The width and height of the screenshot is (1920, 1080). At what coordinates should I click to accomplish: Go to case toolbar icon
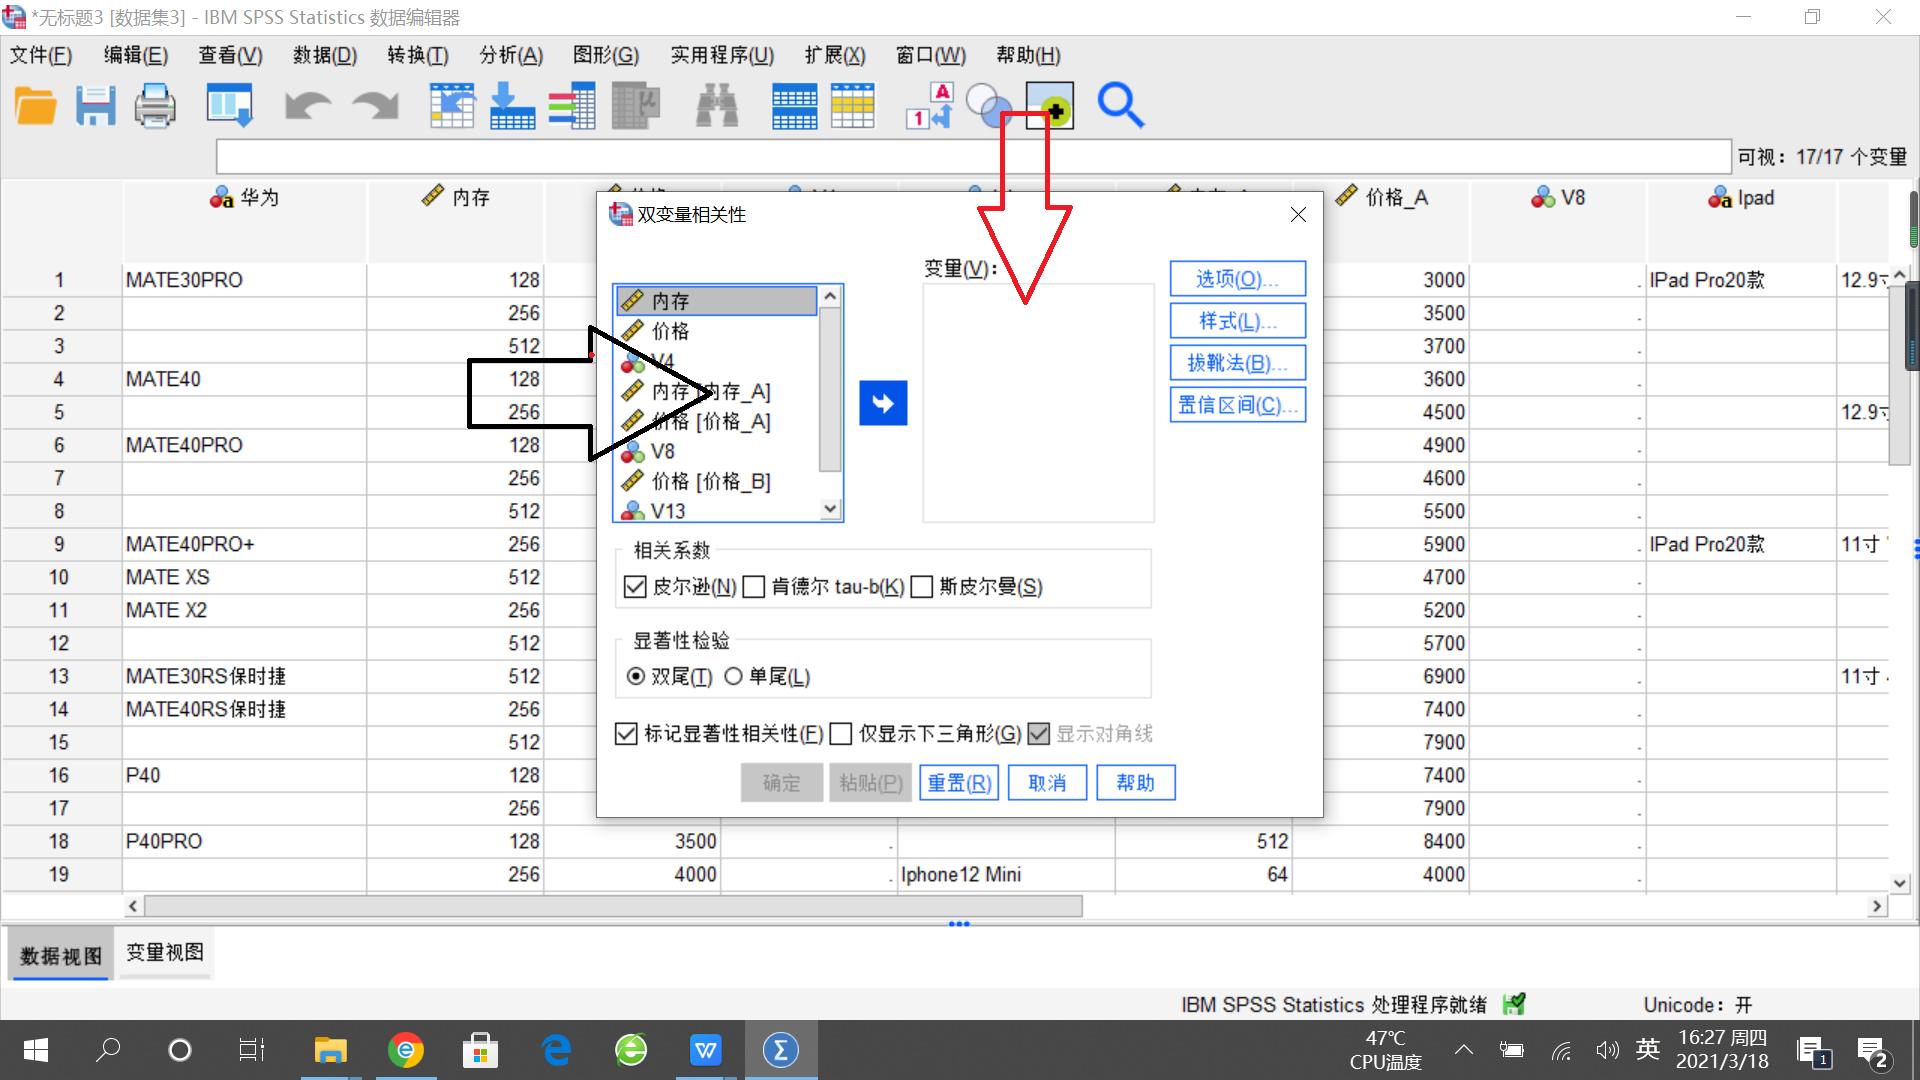(452, 106)
